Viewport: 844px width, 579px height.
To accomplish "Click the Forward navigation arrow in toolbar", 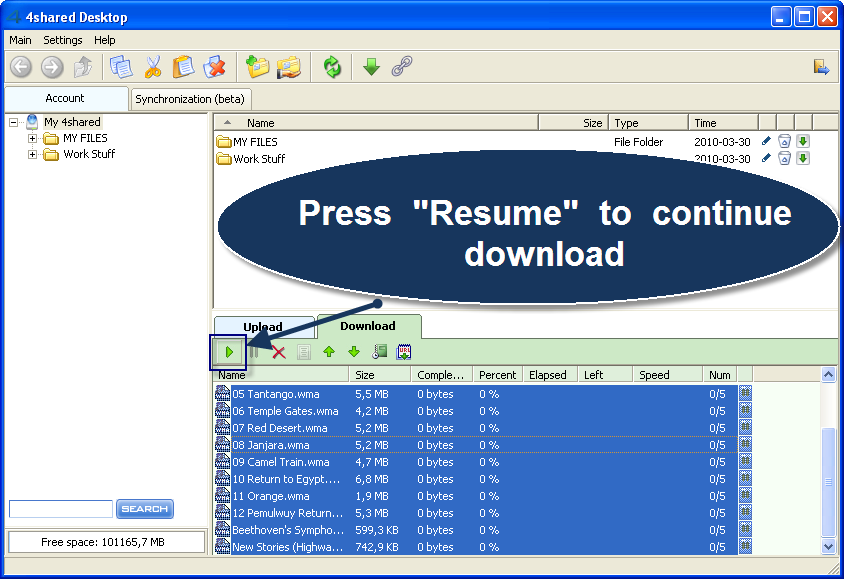I will point(52,67).
